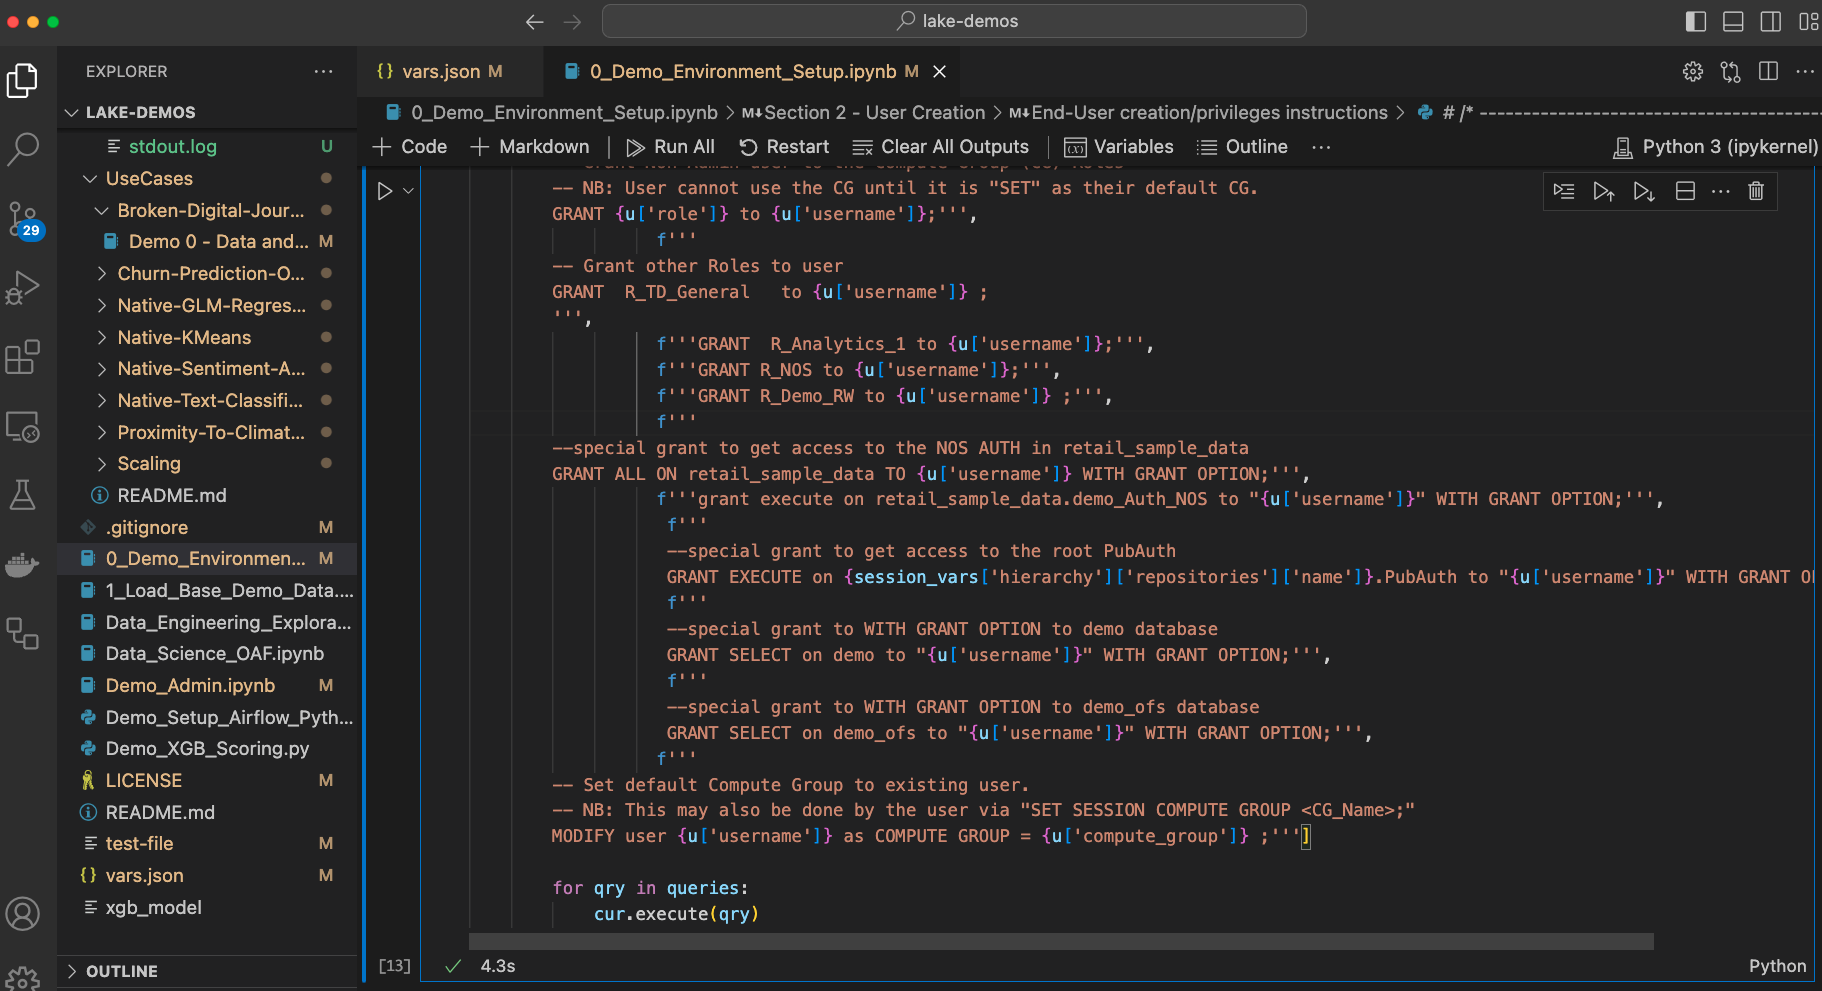Change cell language mode Python
The image size is (1822, 991).
click(x=1777, y=966)
